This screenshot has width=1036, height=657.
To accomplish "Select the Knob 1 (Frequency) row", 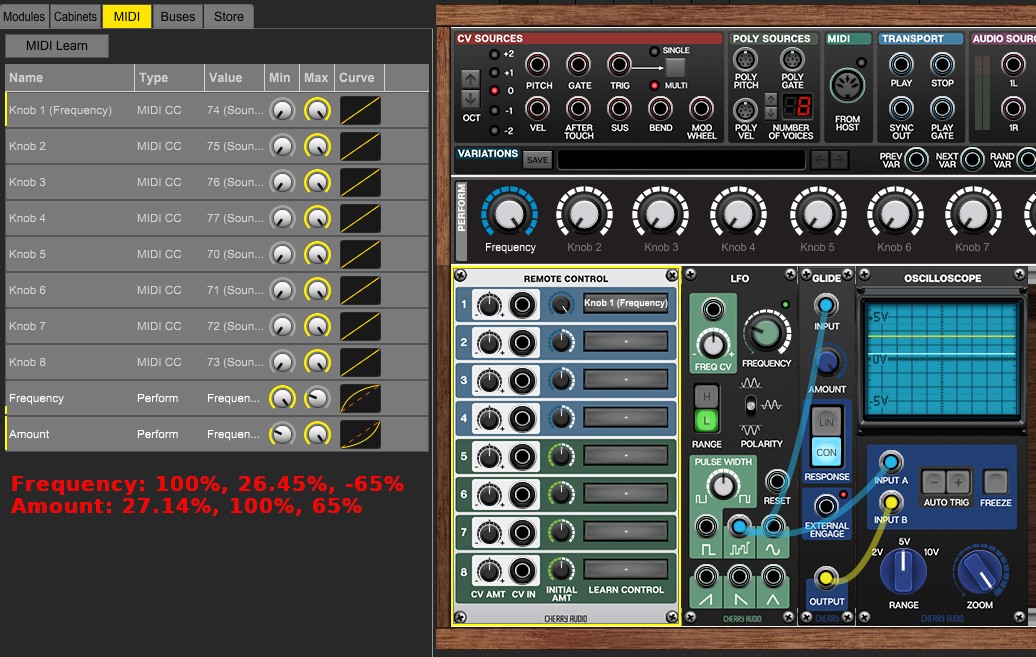I will 217,110.
